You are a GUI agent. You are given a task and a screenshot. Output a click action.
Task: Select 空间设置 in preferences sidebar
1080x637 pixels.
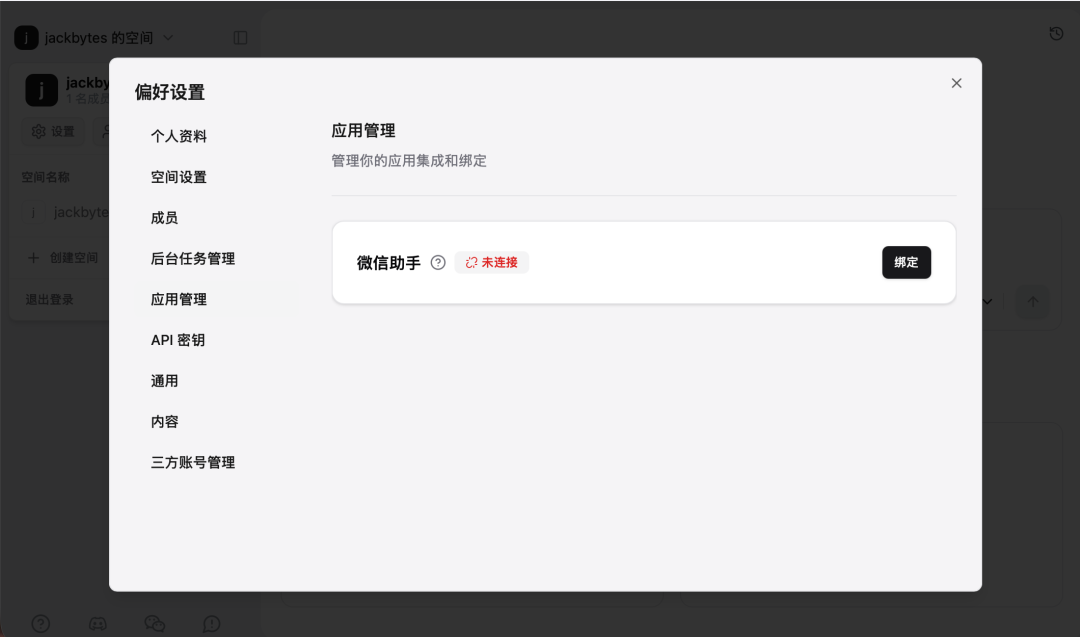pyautogui.click(x=179, y=177)
